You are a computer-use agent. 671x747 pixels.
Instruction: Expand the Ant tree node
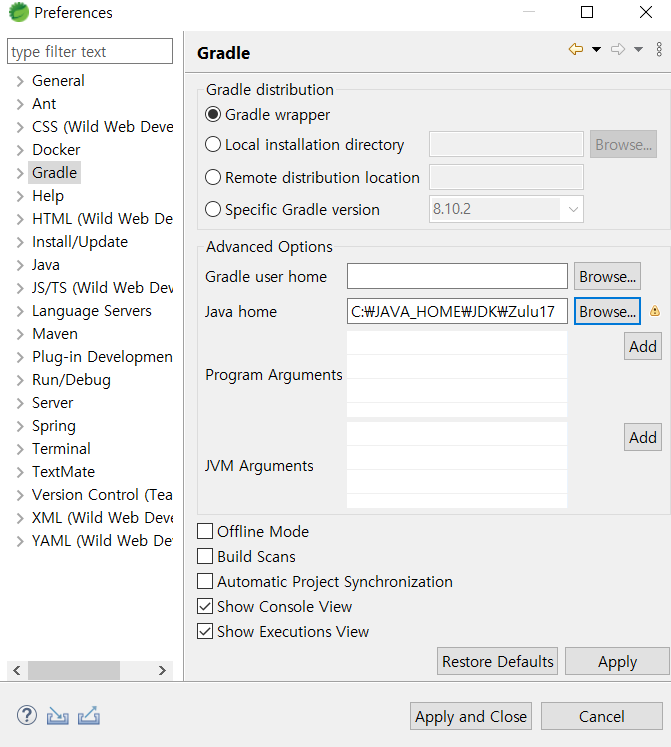click(x=20, y=104)
